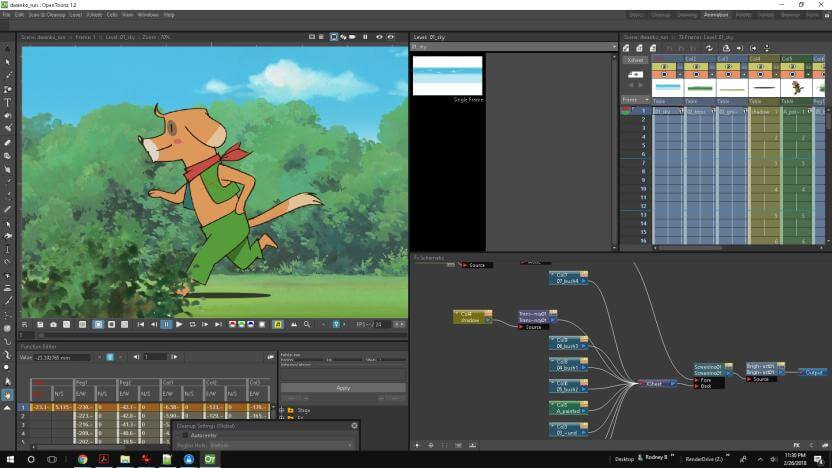Toggle the red channel icon
The width and height of the screenshot is (832, 468).
coord(232,324)
